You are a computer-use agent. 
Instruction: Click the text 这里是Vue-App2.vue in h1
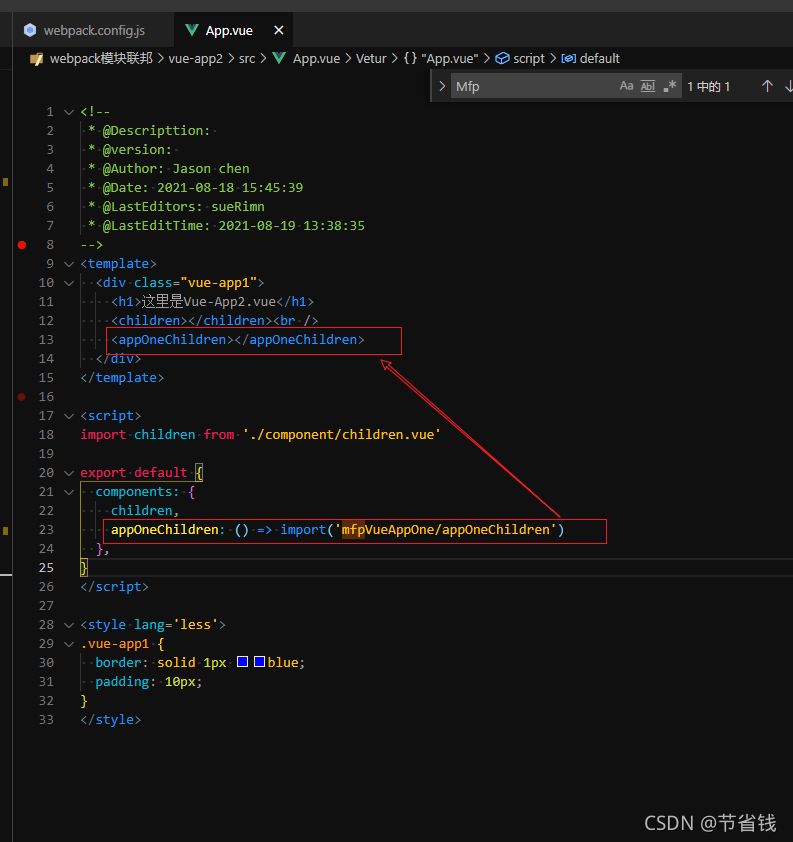209,301
